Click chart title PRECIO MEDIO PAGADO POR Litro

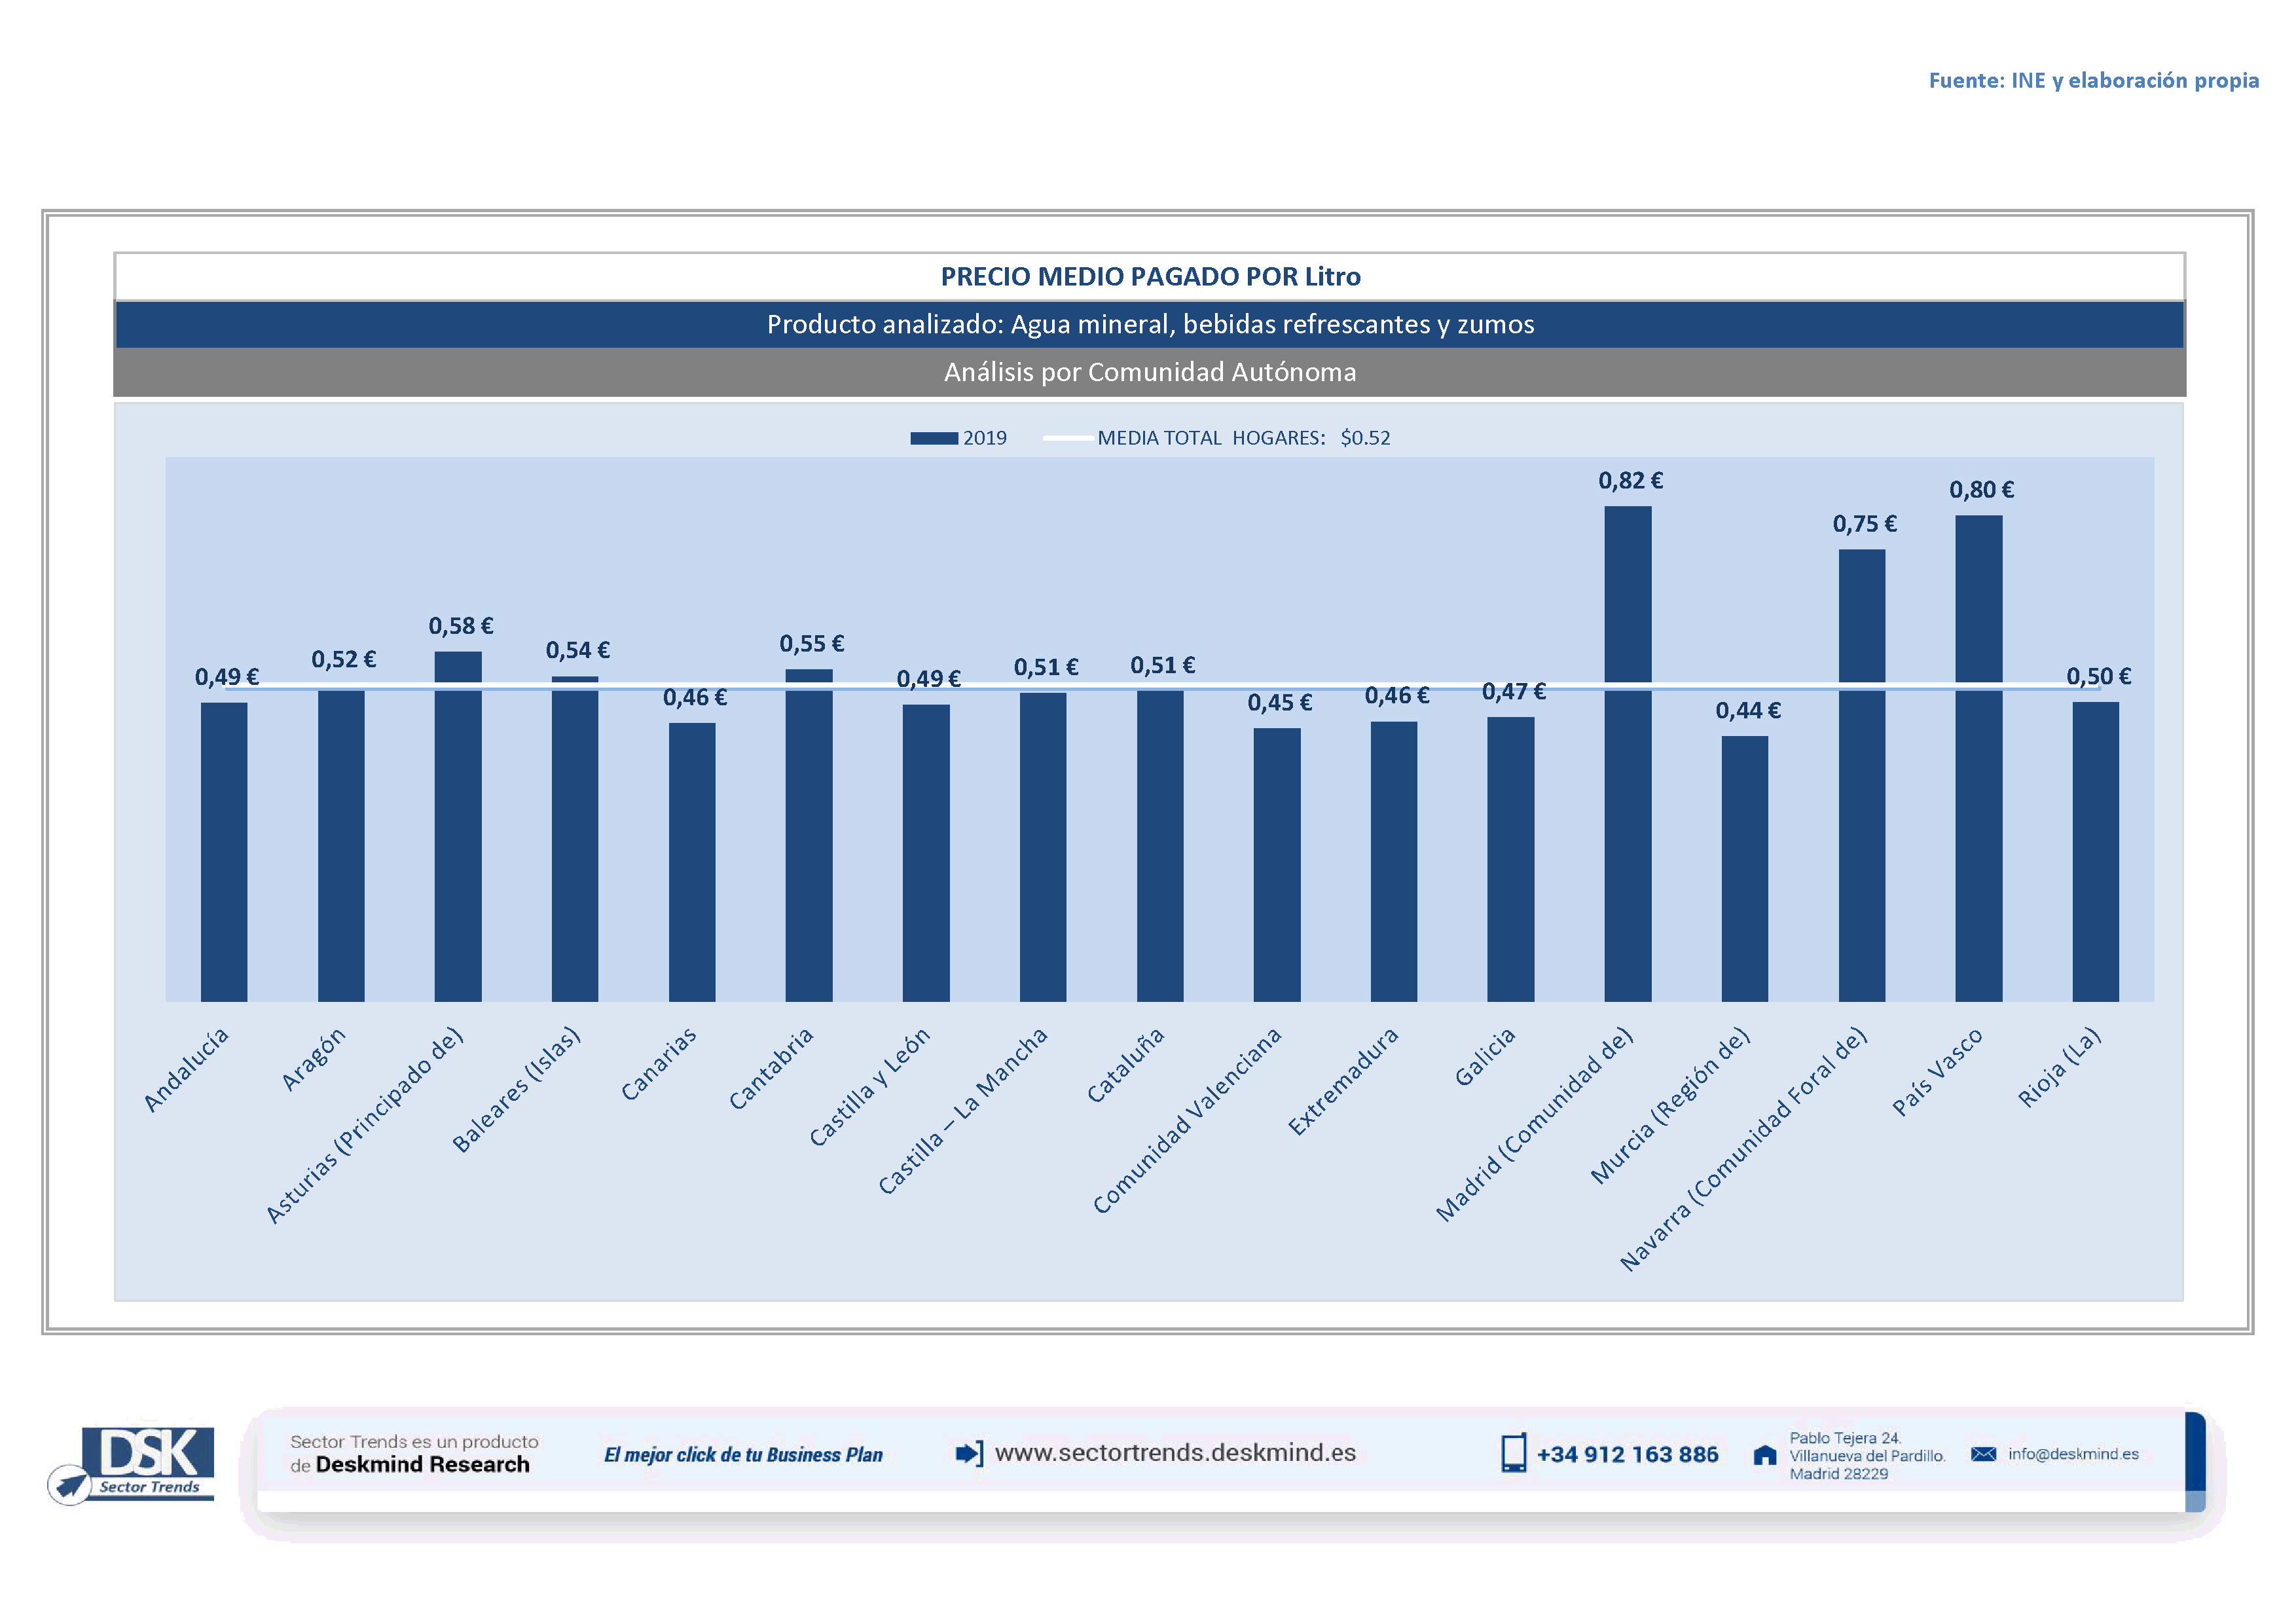click(x=1150, y=276)
